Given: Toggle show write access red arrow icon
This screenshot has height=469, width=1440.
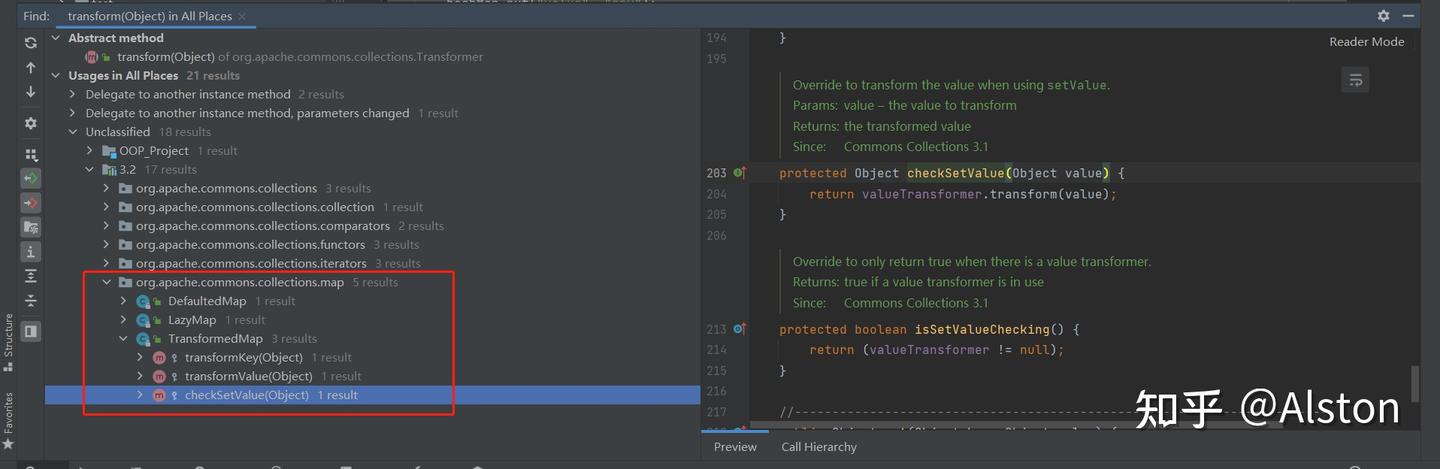Looking at the screenshot, I should coord(31,202).
